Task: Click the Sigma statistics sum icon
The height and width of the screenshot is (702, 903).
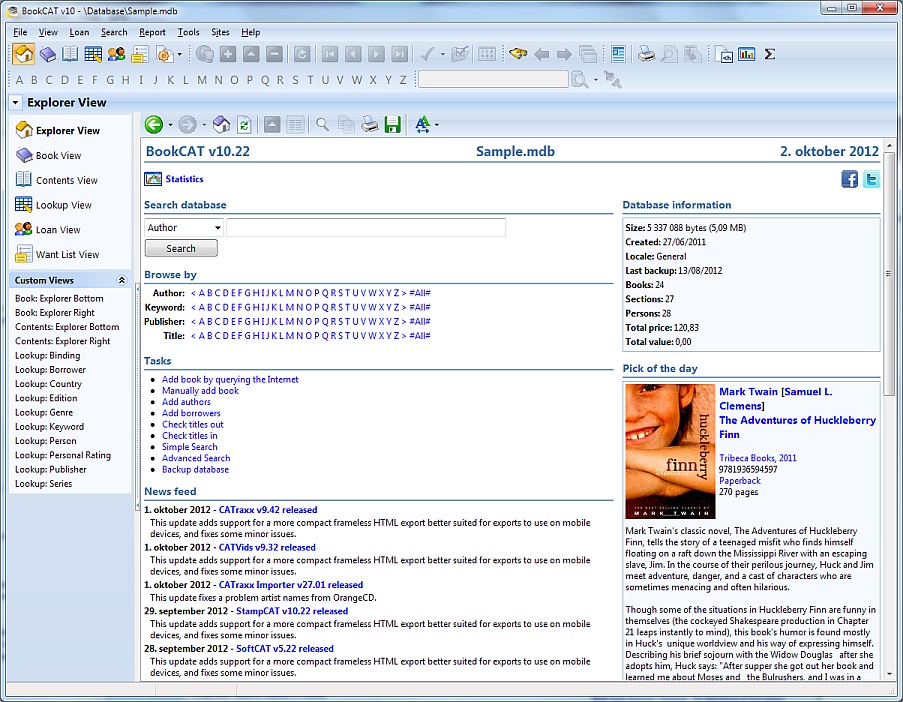Action: [x=770, y=54]
